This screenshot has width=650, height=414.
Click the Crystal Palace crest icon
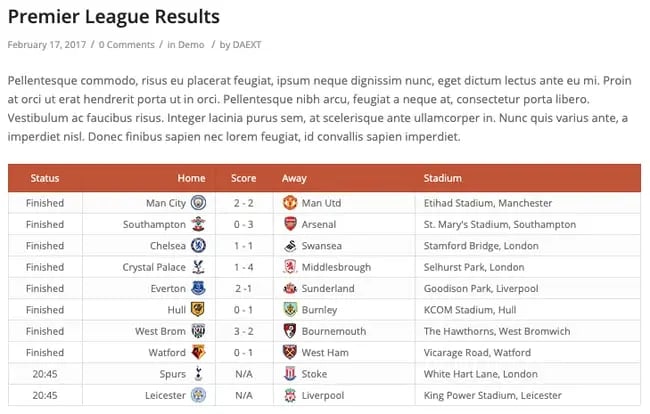point(198,267)
